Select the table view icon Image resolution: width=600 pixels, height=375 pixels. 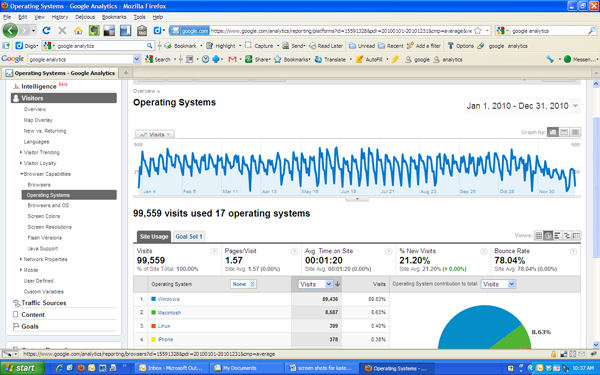(538, 235)
